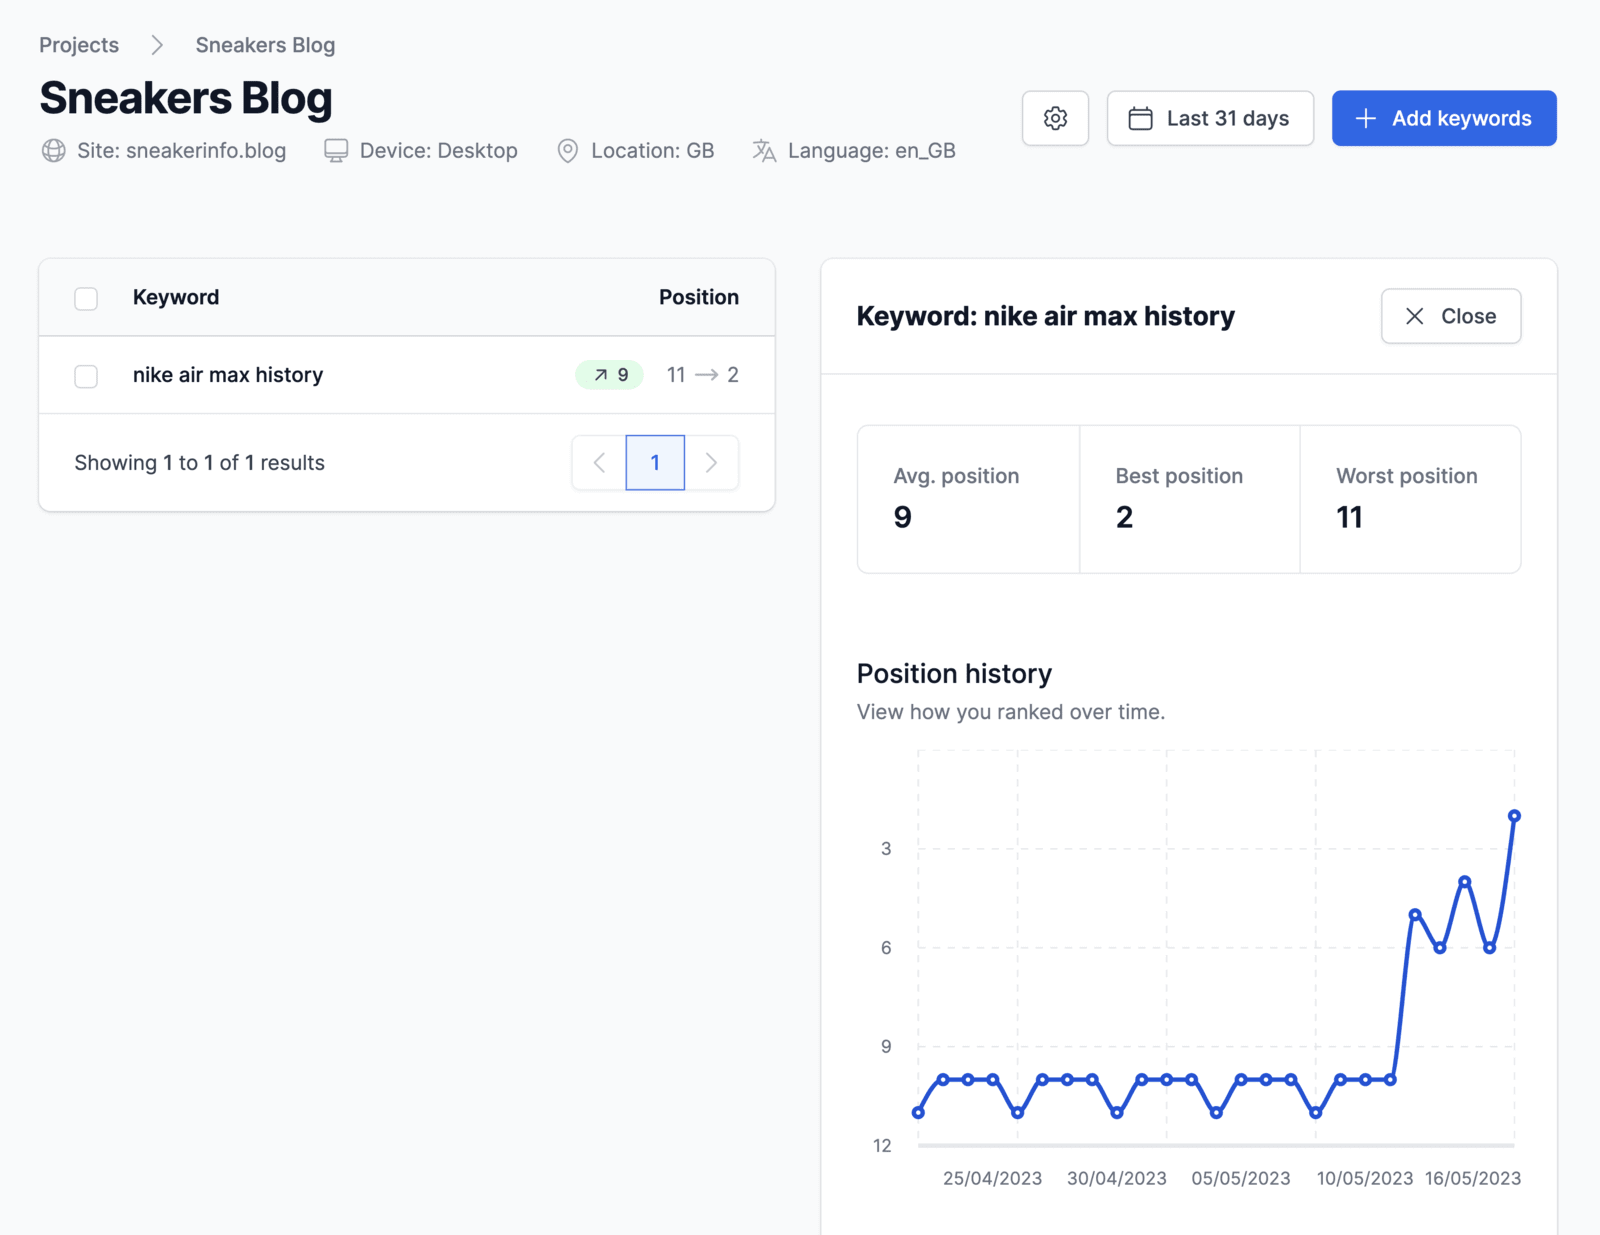Click the Language: en_GB label
The height and width of the screenshot is (1235, 1600).
tap(872, 150)
